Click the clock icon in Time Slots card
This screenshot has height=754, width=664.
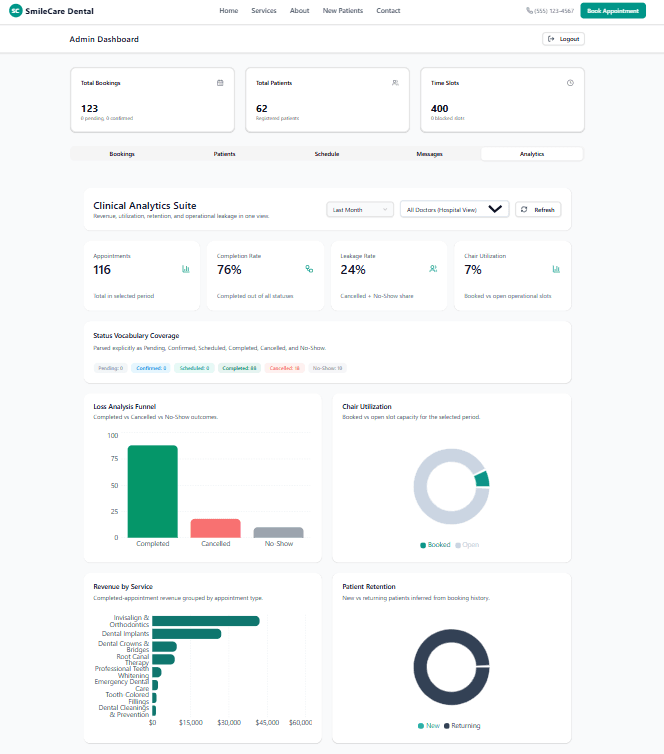pyautogui.click(x=570, y=83)
